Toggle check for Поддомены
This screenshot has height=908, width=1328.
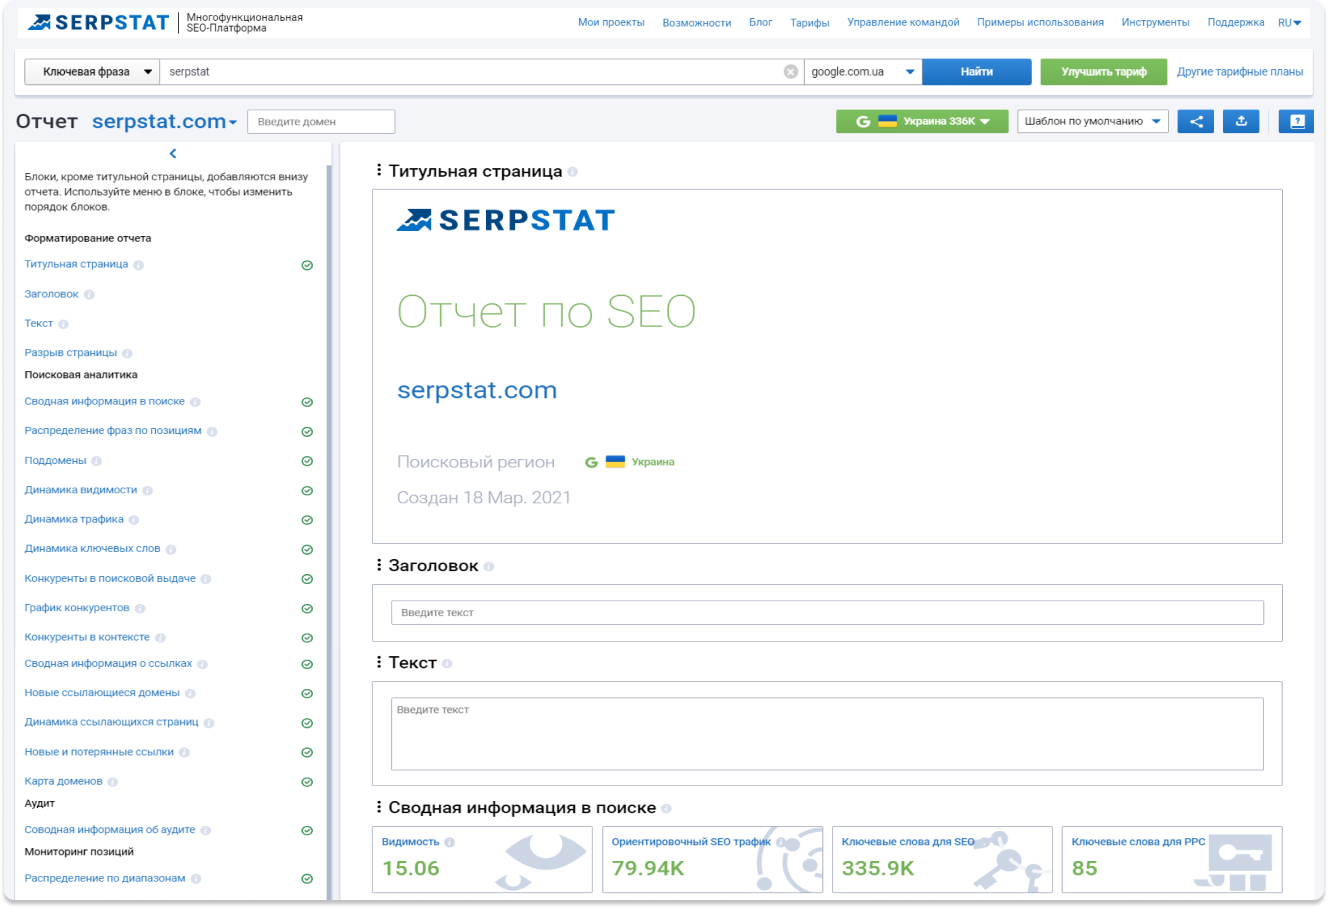[x=307, y=461]
